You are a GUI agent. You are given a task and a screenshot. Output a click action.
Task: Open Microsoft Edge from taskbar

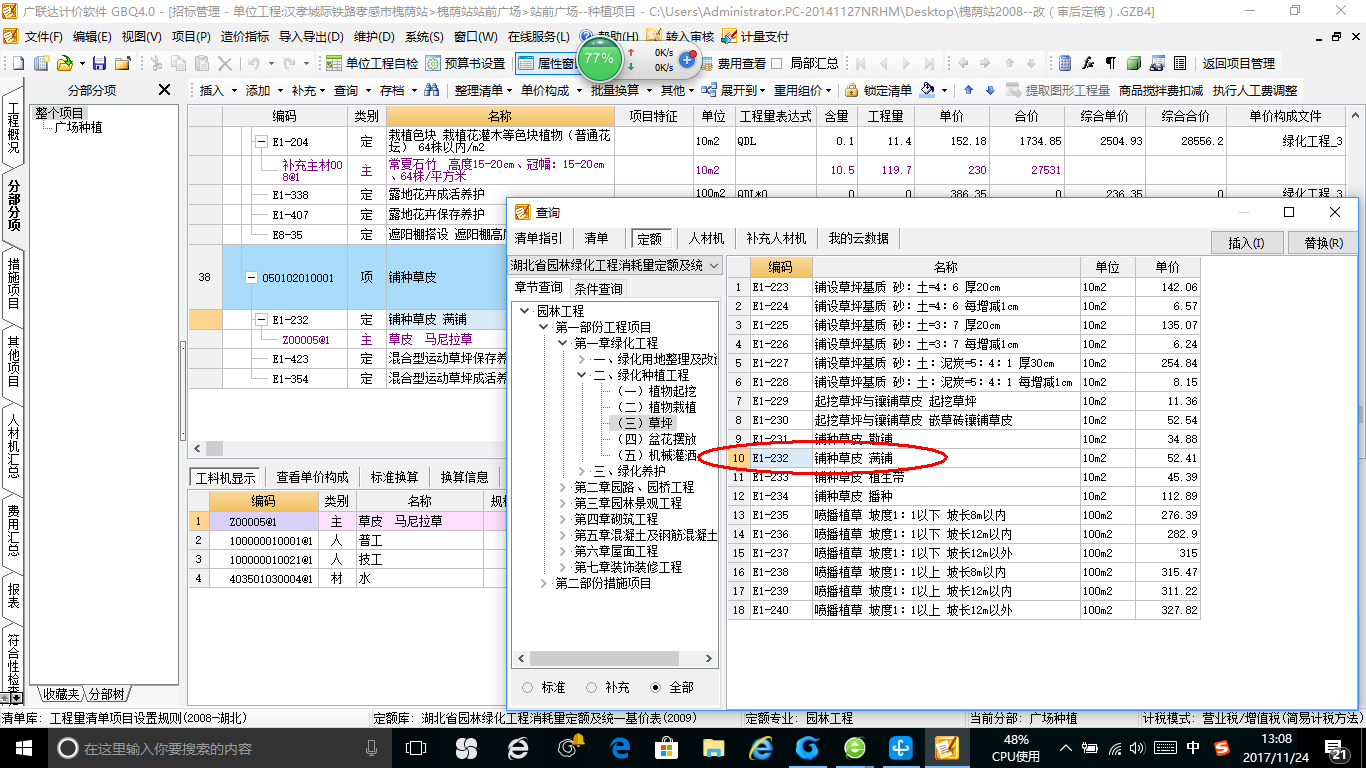[621, 748]
